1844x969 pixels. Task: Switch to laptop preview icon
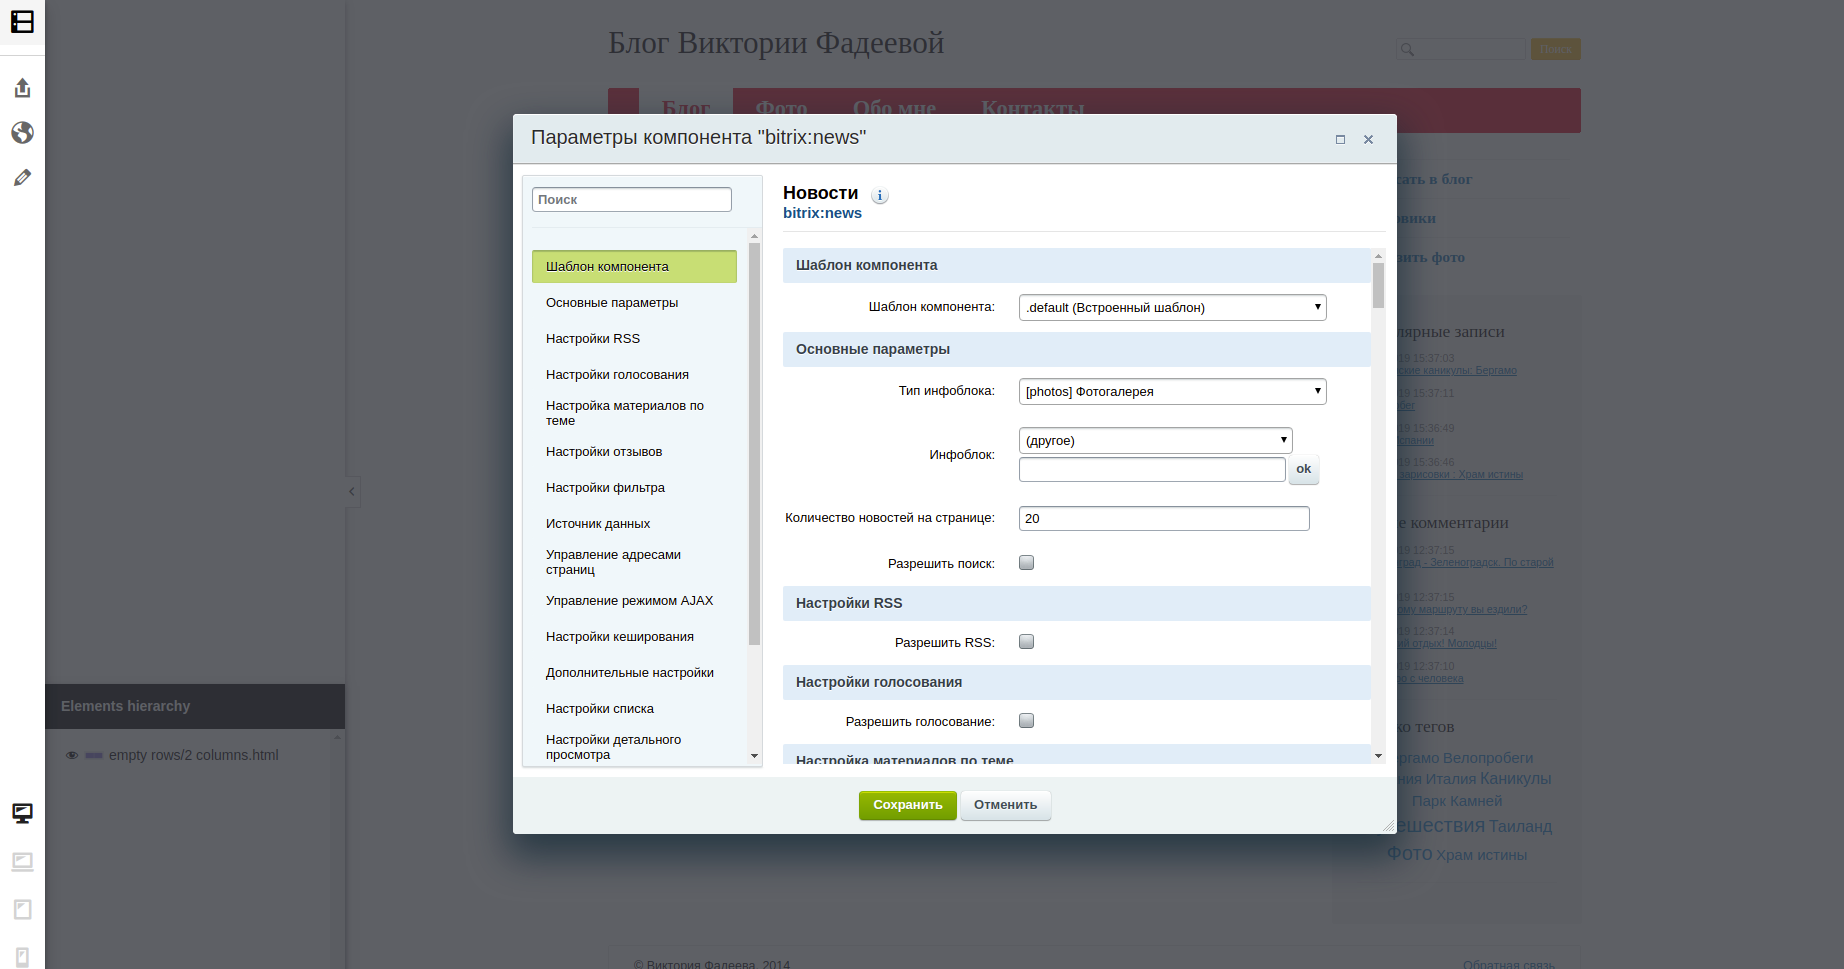tap(22, 862)
